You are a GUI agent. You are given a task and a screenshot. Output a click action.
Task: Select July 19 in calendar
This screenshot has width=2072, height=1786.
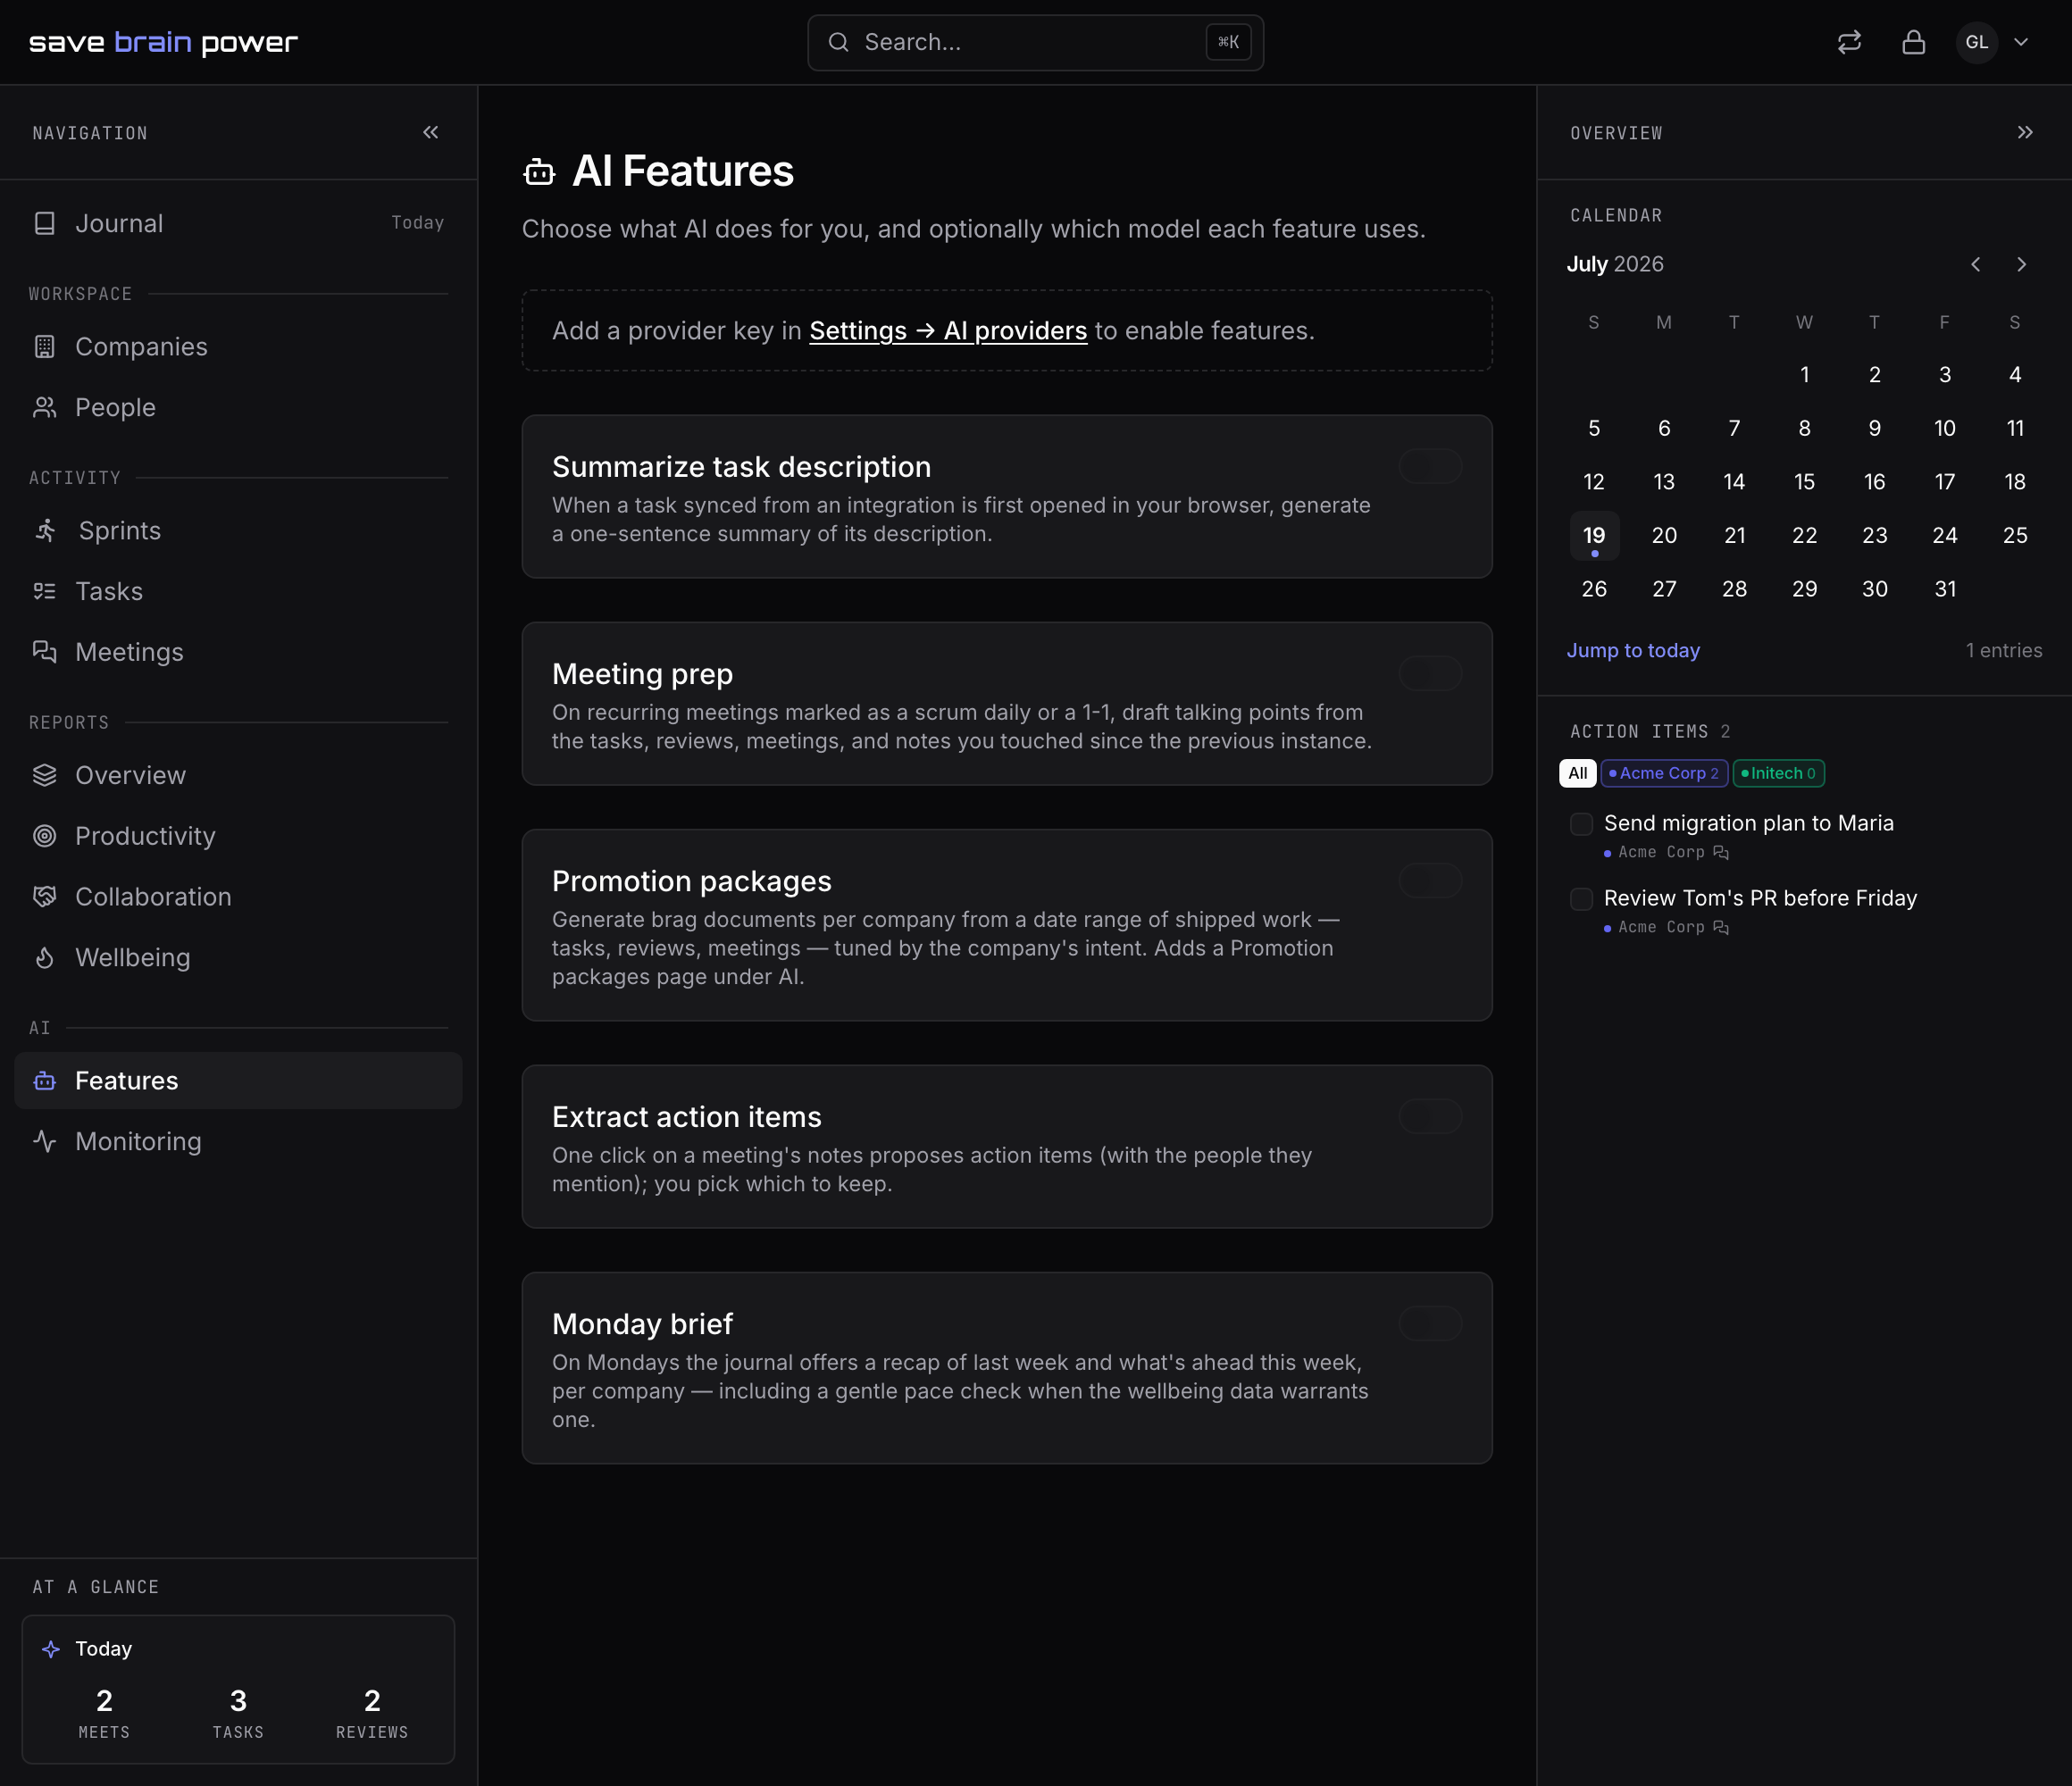point(1594,536)
